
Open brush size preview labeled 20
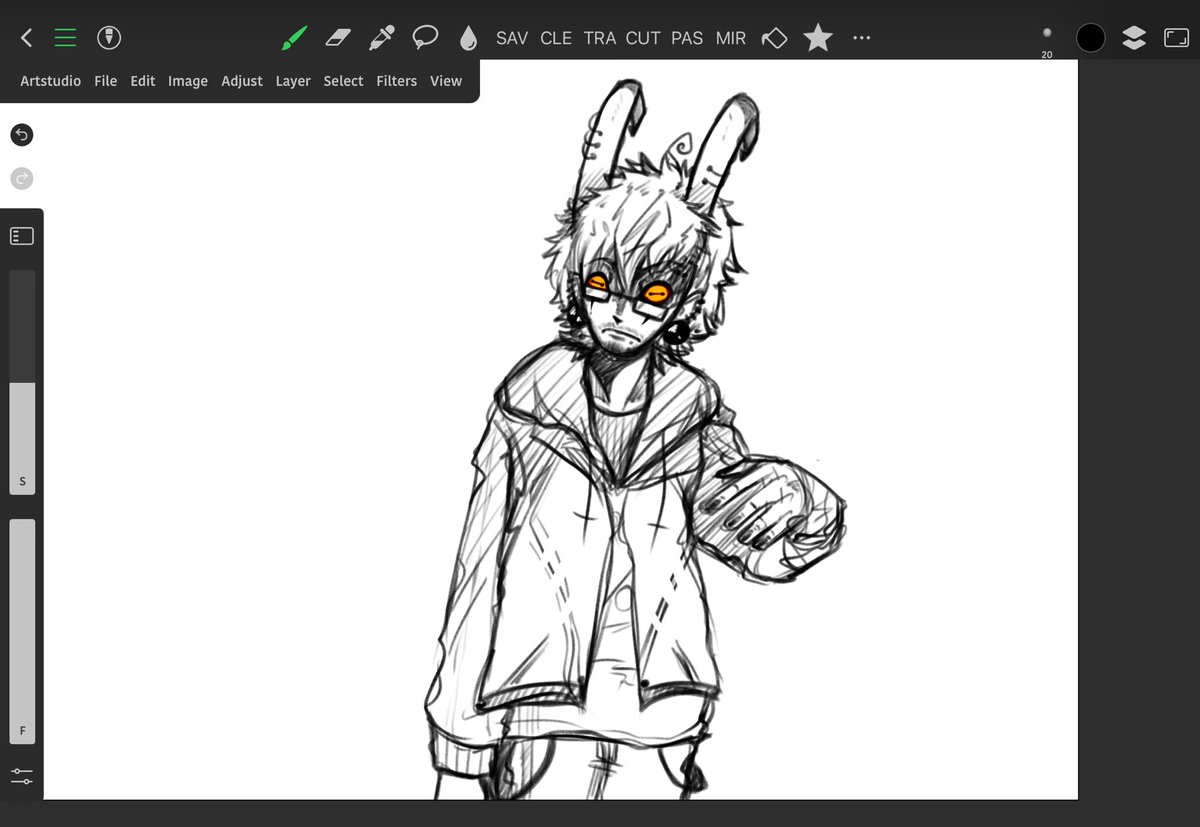(1047, 40)
